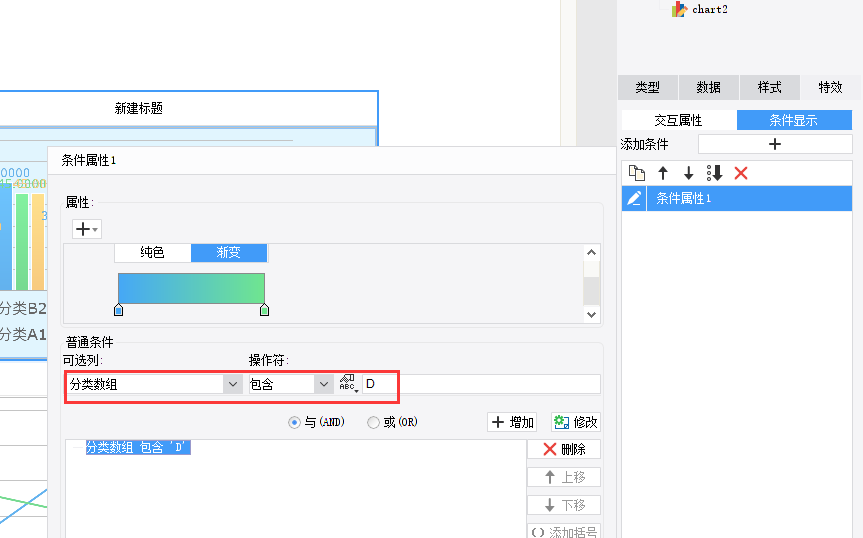This screenshot has height=538, width=863.
Task: Choose the 纯色 fill option
Action: (152, 252)
